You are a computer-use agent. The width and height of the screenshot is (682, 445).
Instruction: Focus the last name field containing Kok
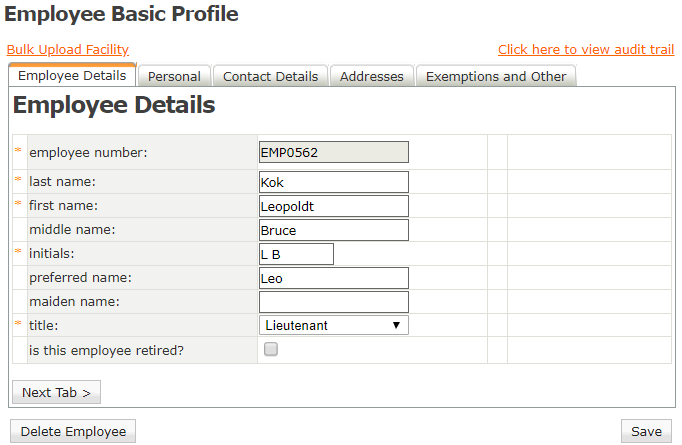tap(334, 182)
